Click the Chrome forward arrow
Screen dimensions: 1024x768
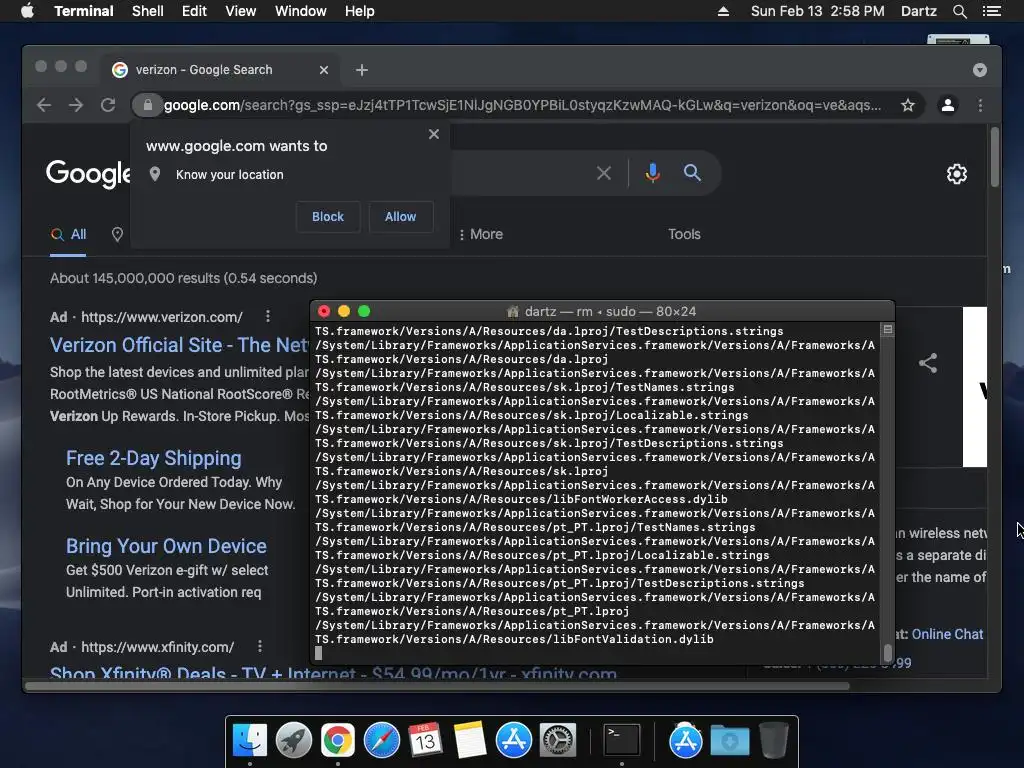(x=76, y=105)
